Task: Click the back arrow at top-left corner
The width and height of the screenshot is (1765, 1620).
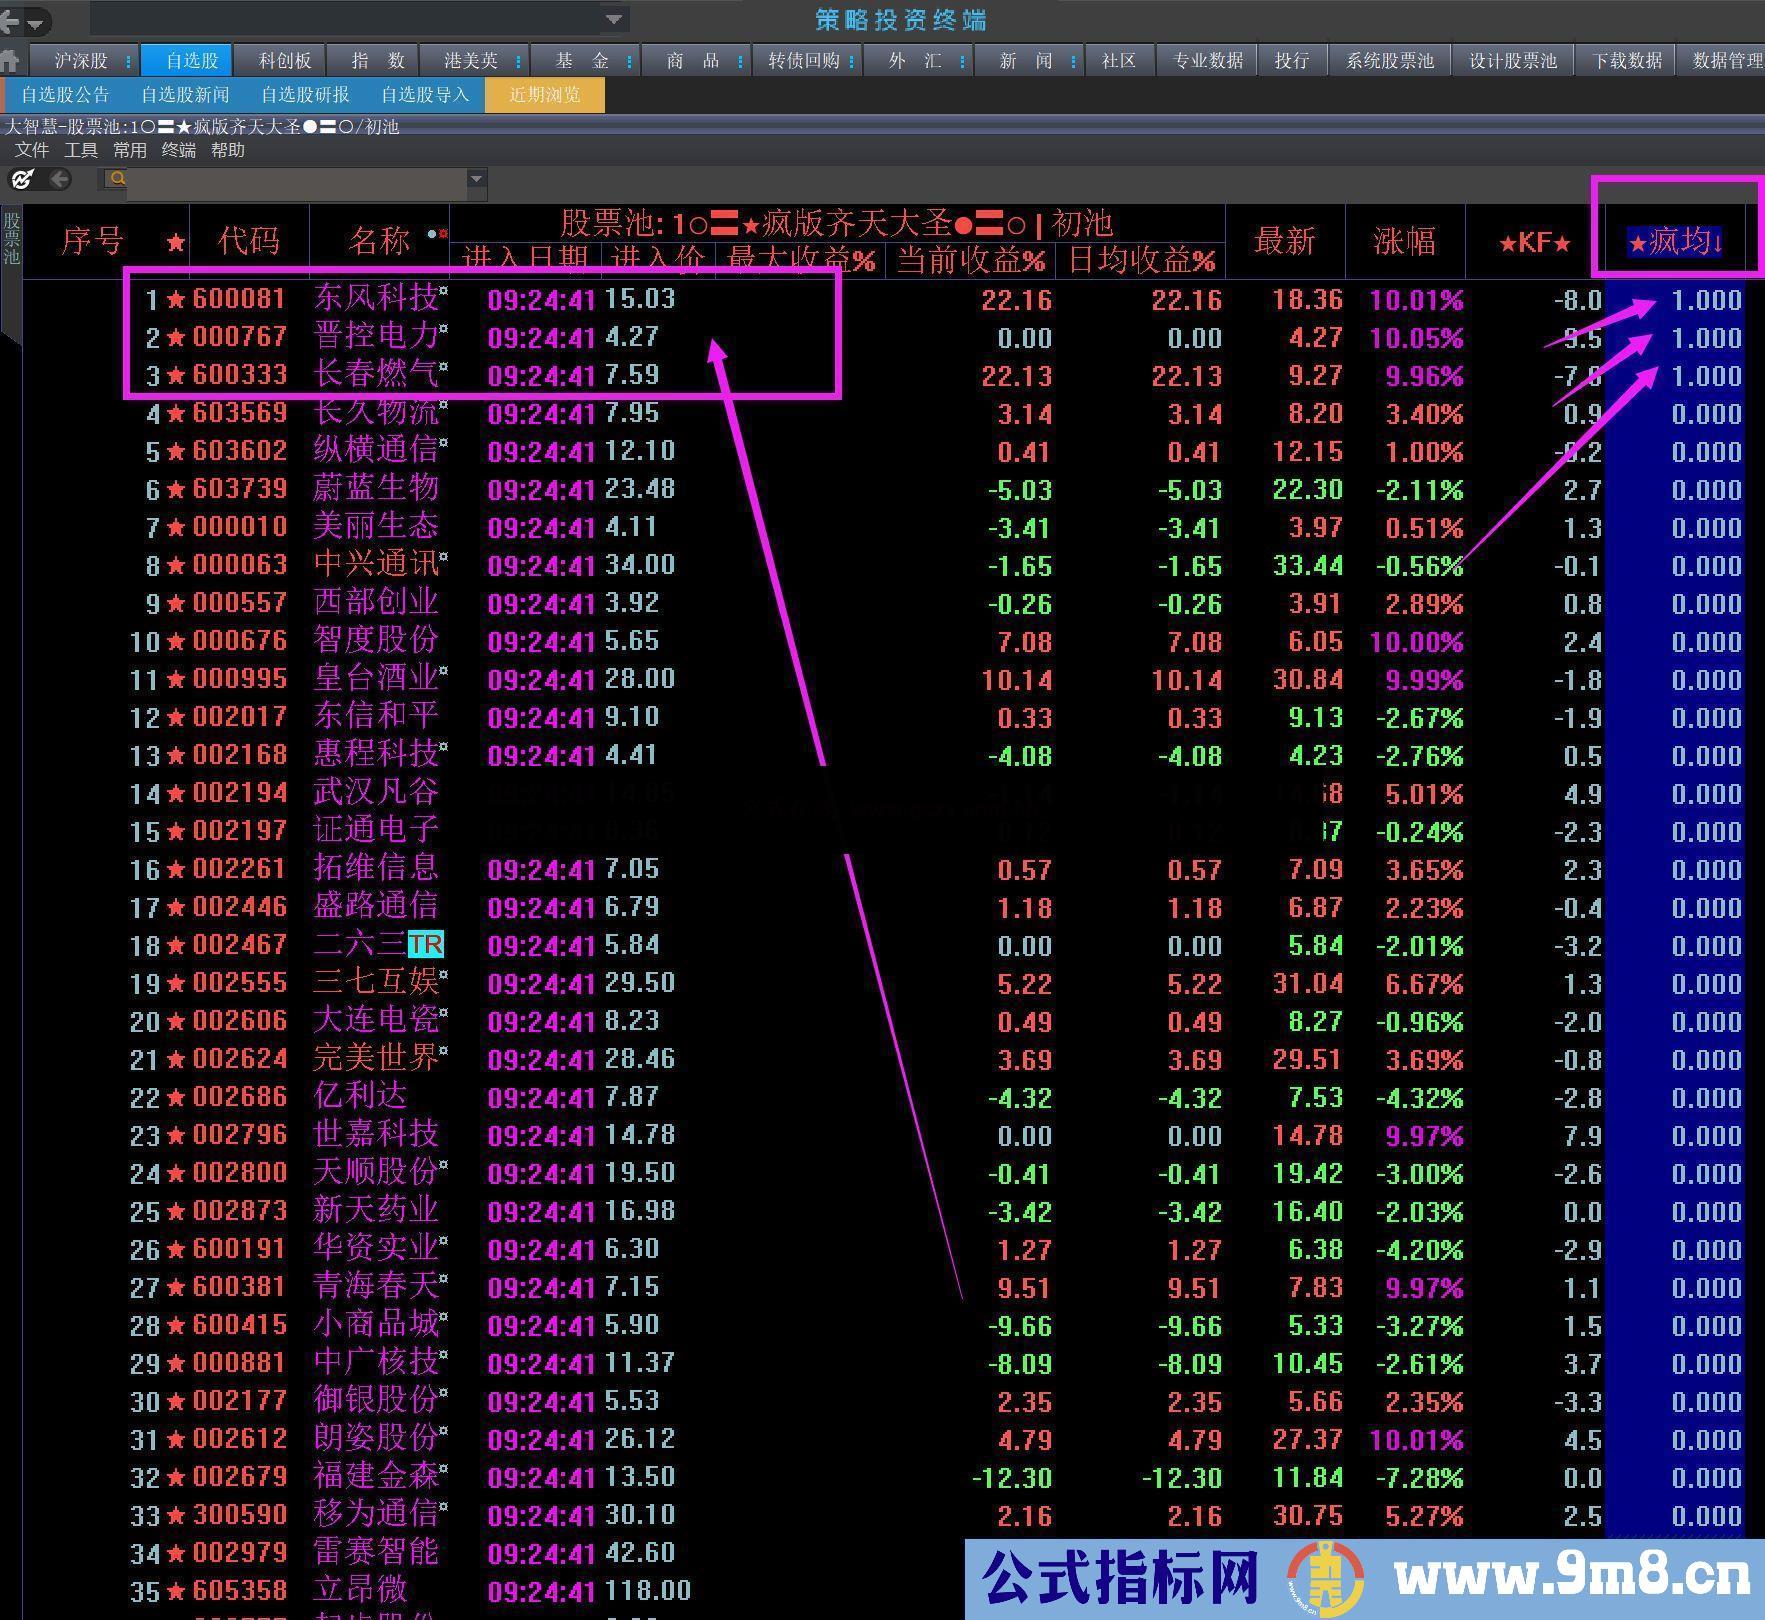Action: [x=10, y=20]
